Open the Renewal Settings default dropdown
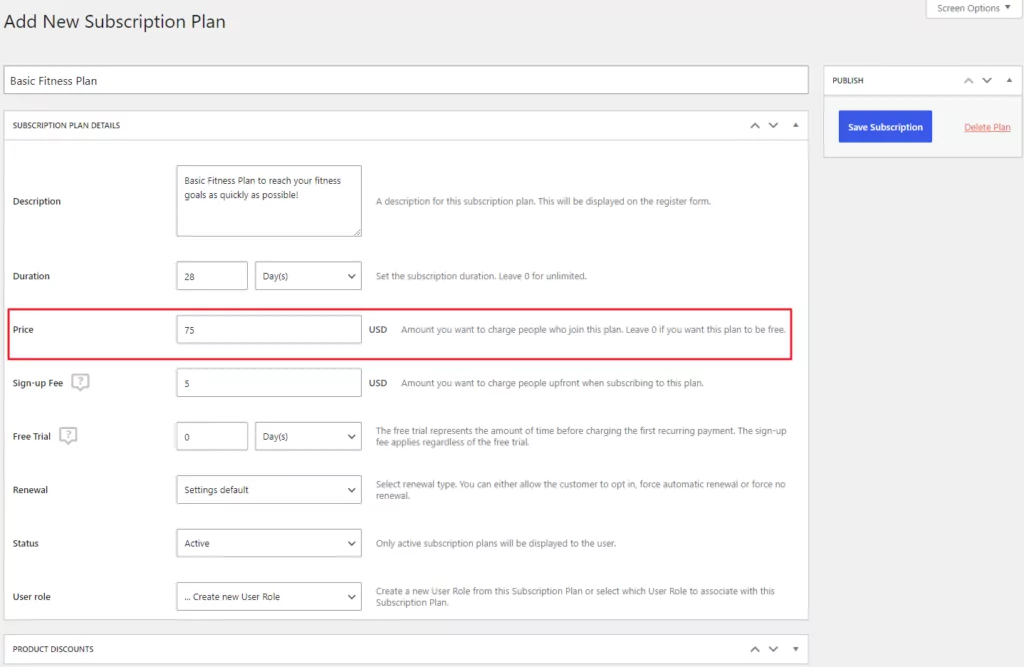The width and height of the screenshot is (1024, 667). coord(269,489)
